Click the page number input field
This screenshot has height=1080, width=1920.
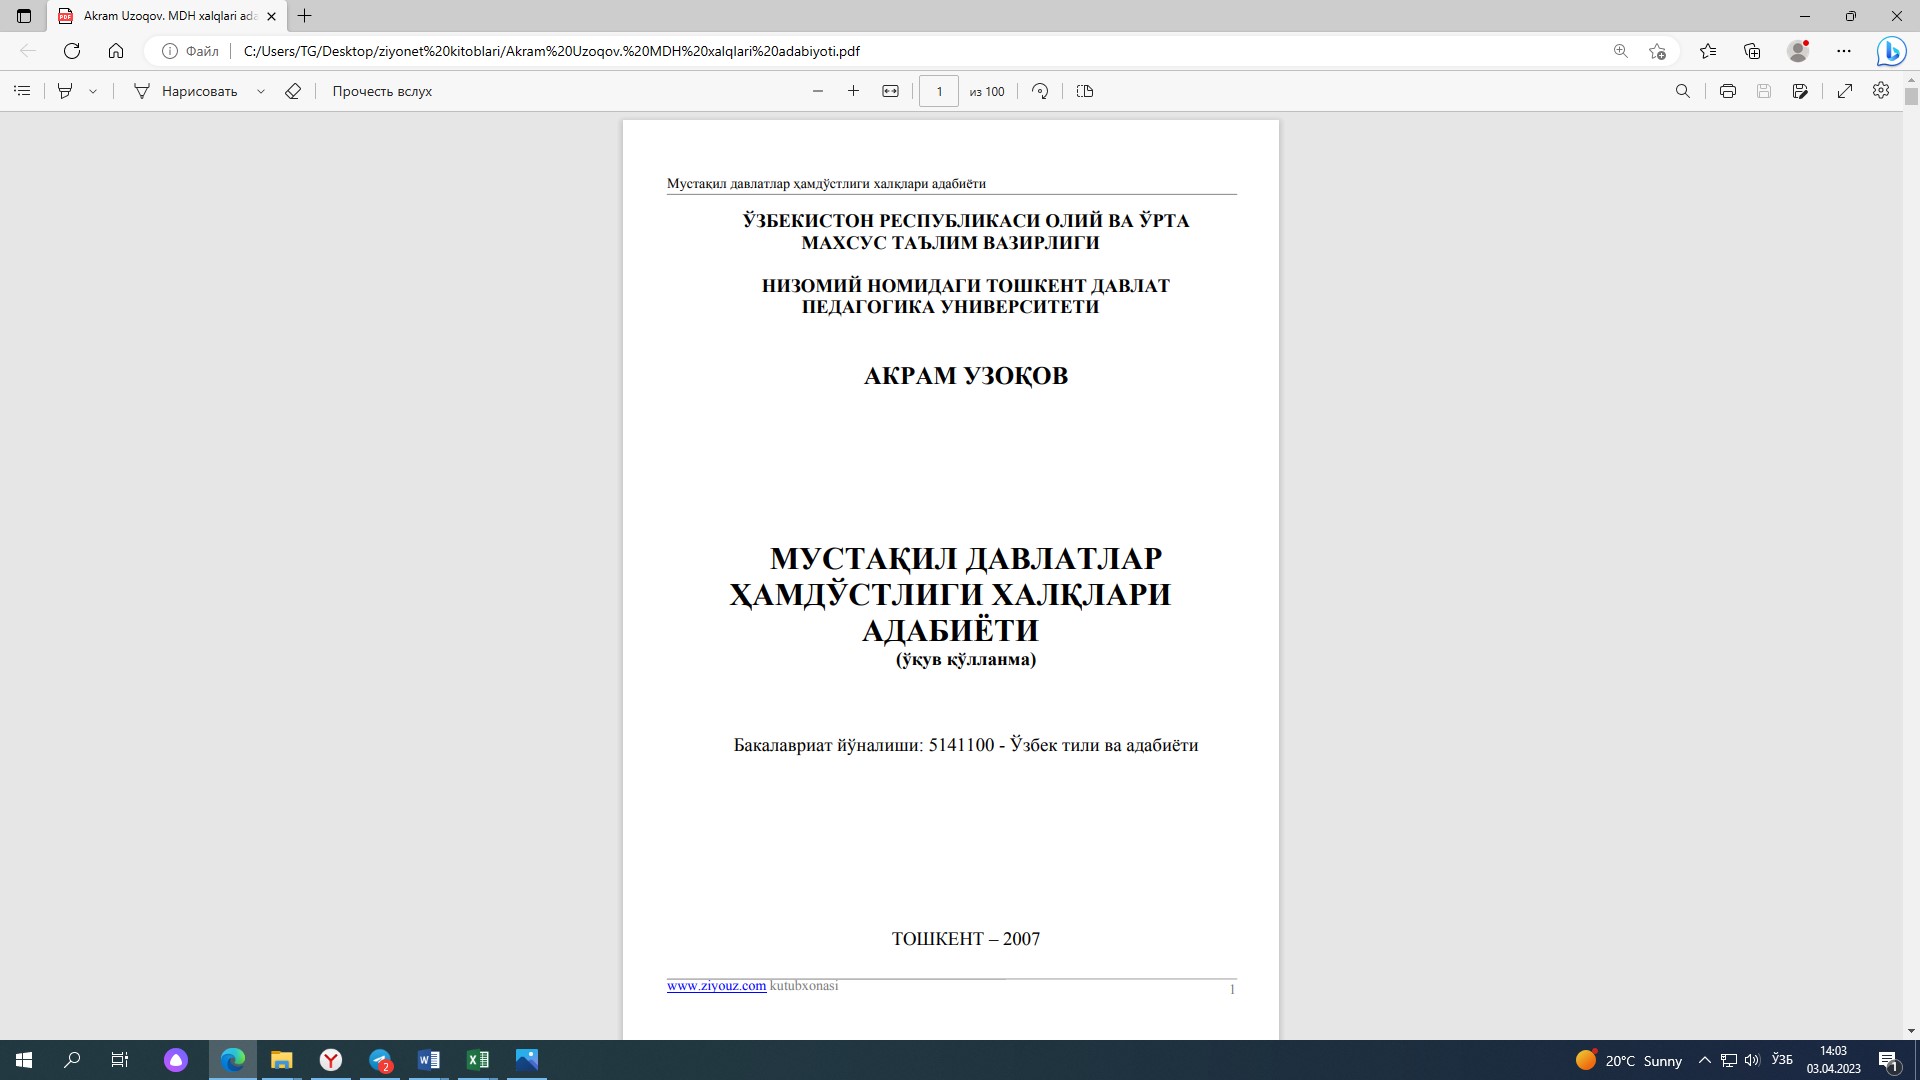938,91
